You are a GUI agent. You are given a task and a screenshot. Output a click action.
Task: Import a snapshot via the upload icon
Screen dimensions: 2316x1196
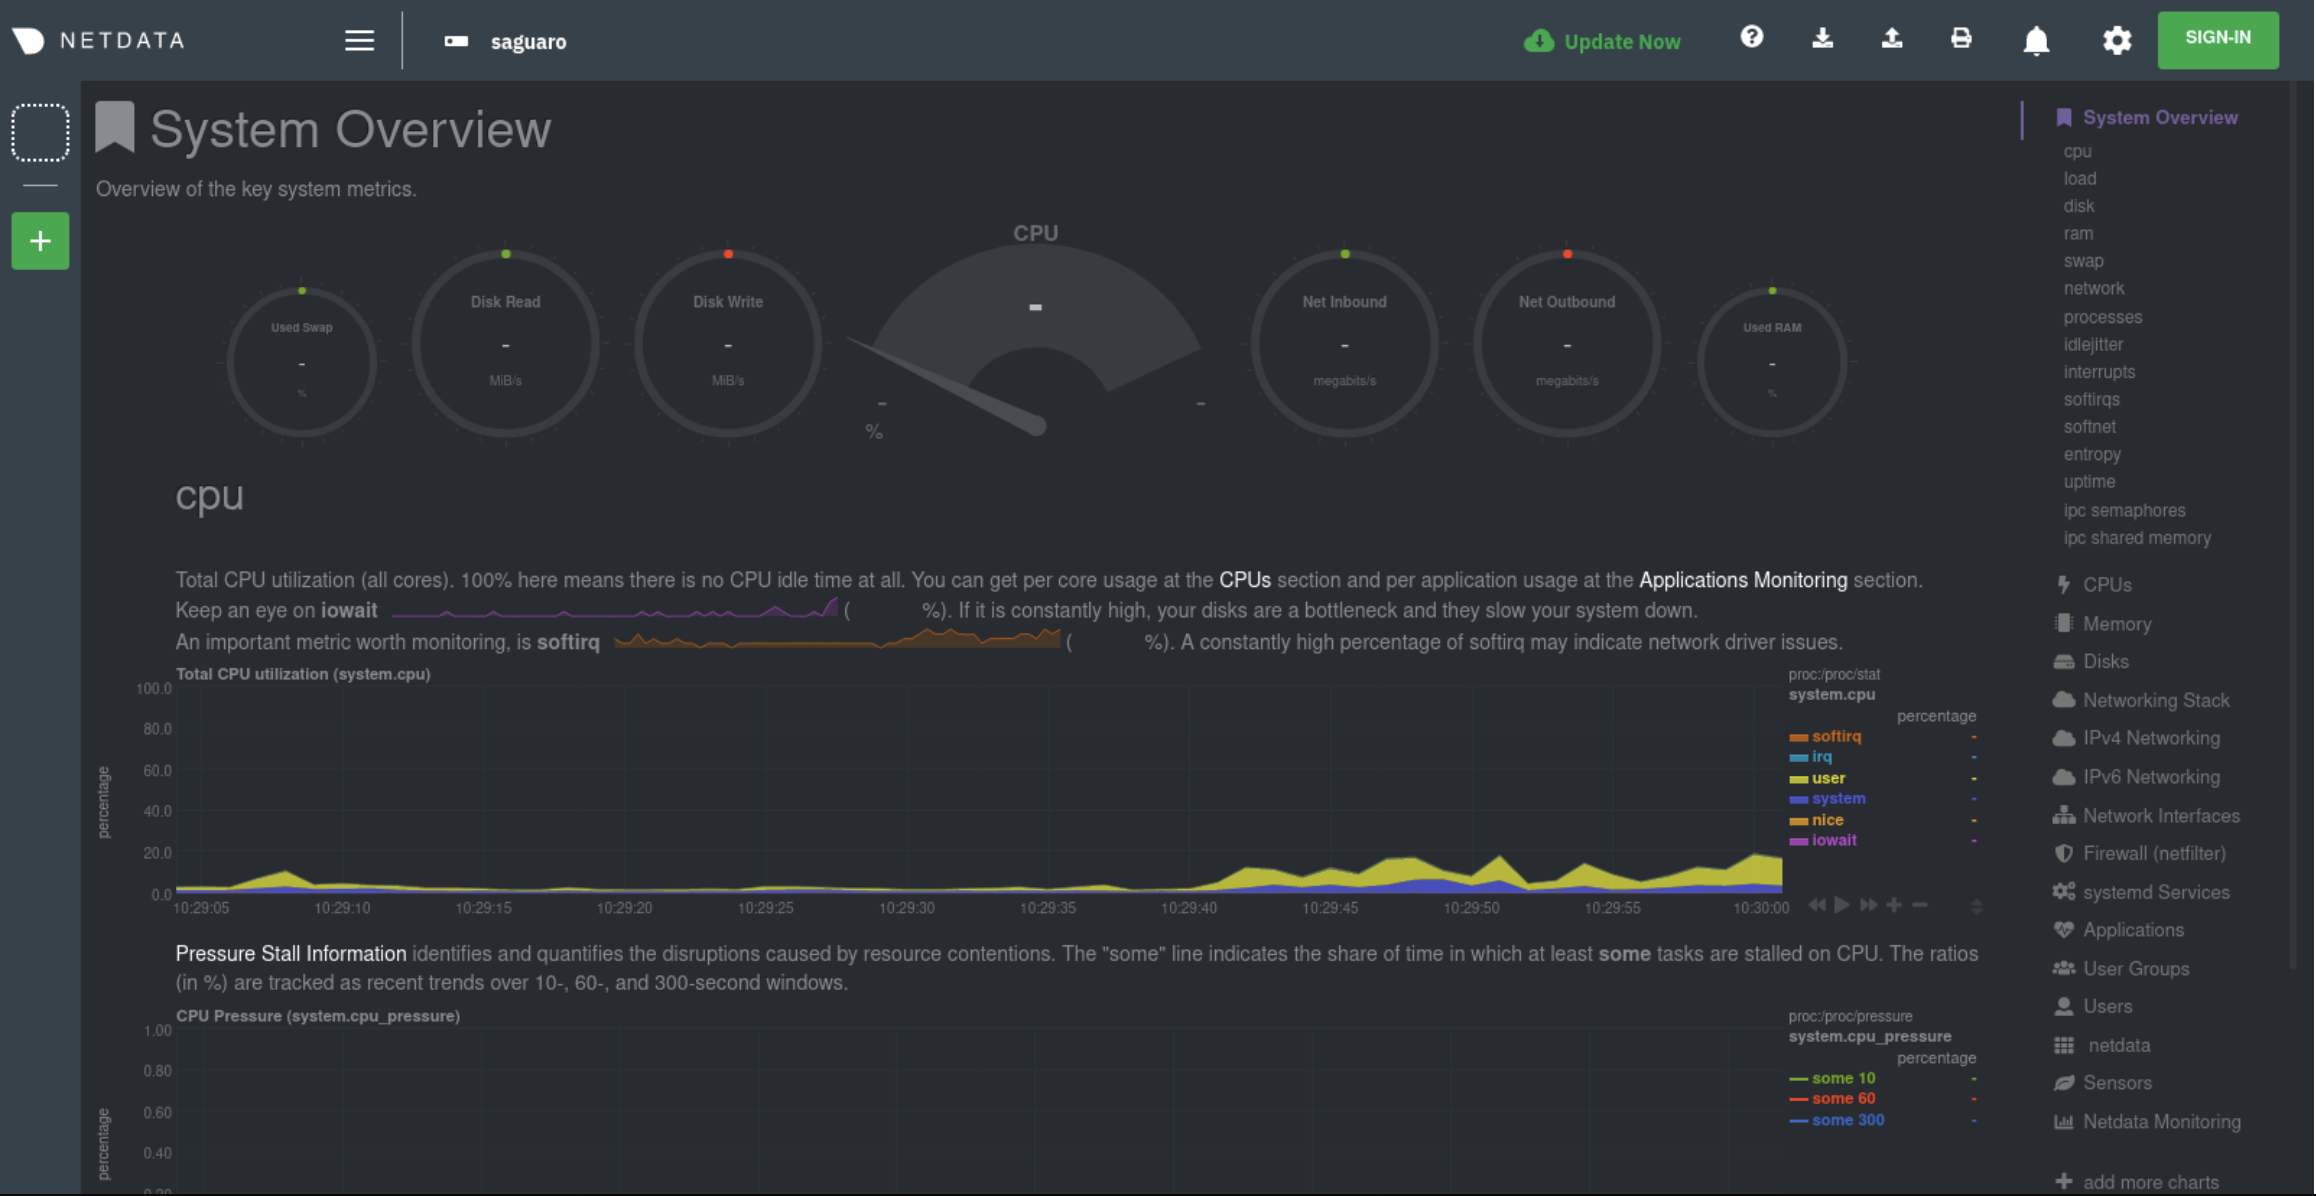pyautogui.click(x=1891, y=38)
